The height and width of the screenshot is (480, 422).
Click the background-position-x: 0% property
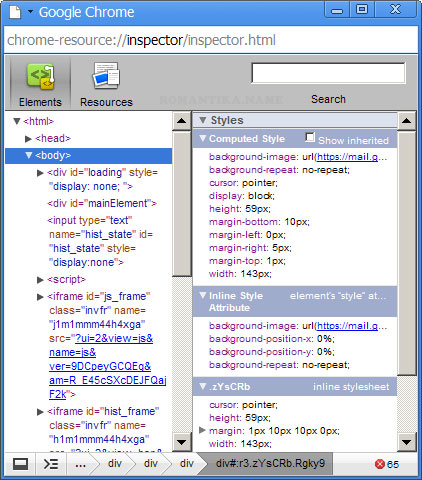(x=272, y=339)
